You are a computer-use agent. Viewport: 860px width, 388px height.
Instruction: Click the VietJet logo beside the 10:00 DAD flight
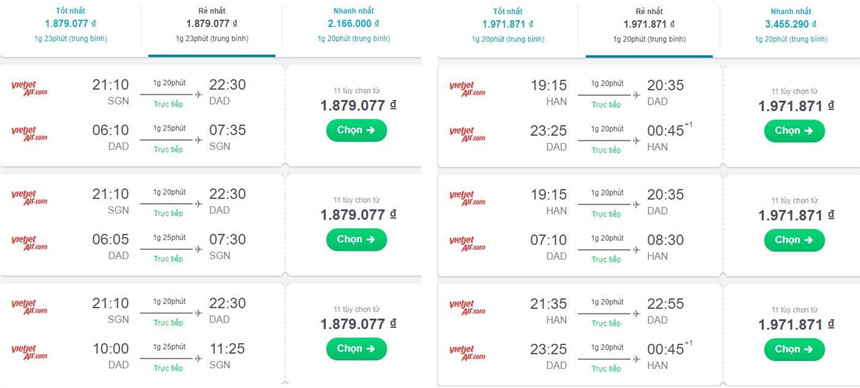[29, 352]
